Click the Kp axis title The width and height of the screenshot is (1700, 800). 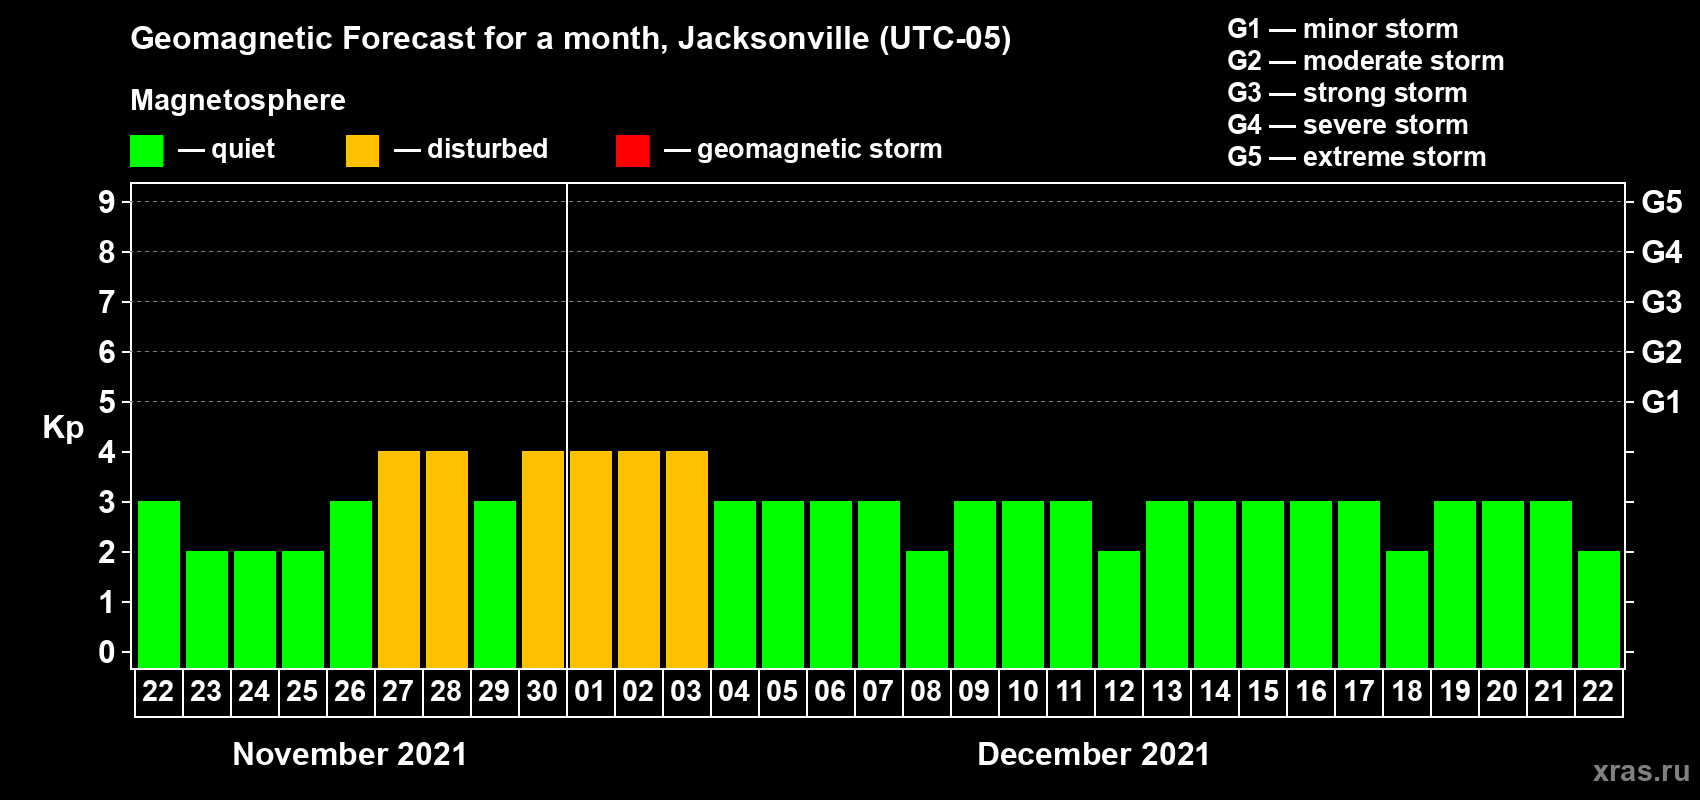click(x=63, y=428)
